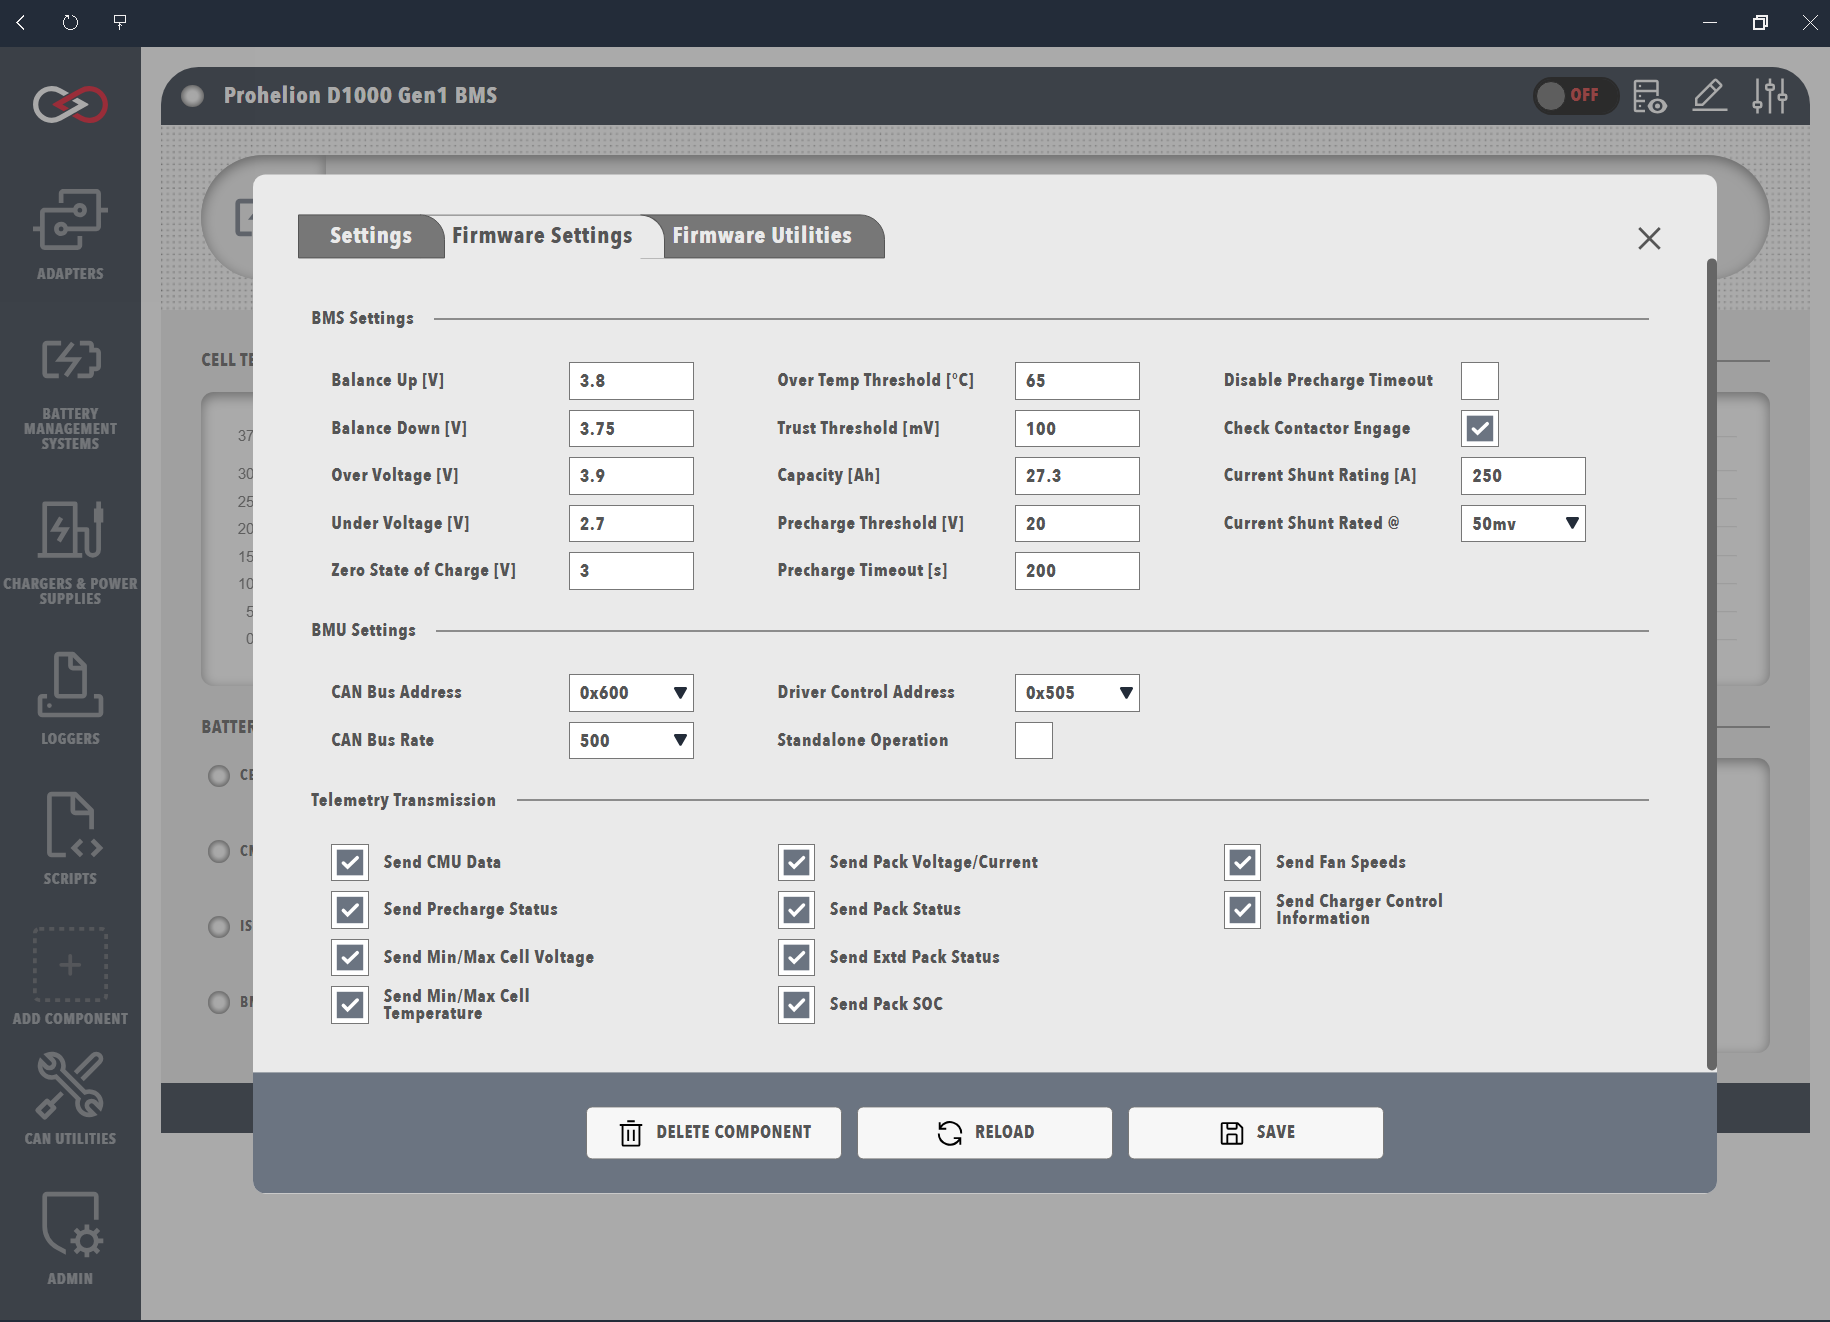Uncheck Check Contactor Engage
The height and width of the screenshot is (1322, 1830).
pos(1479,428)
